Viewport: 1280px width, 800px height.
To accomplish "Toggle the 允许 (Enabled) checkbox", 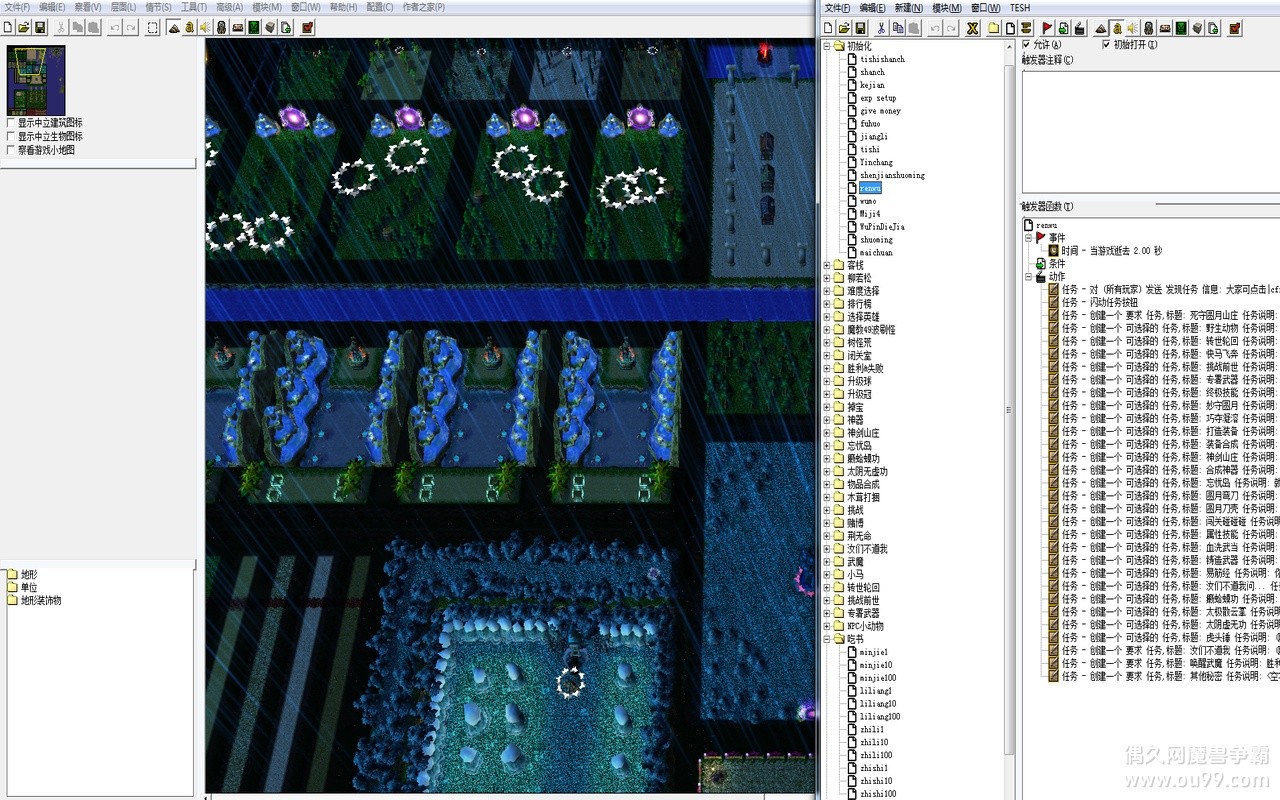I will click(x=1027, y=45).
